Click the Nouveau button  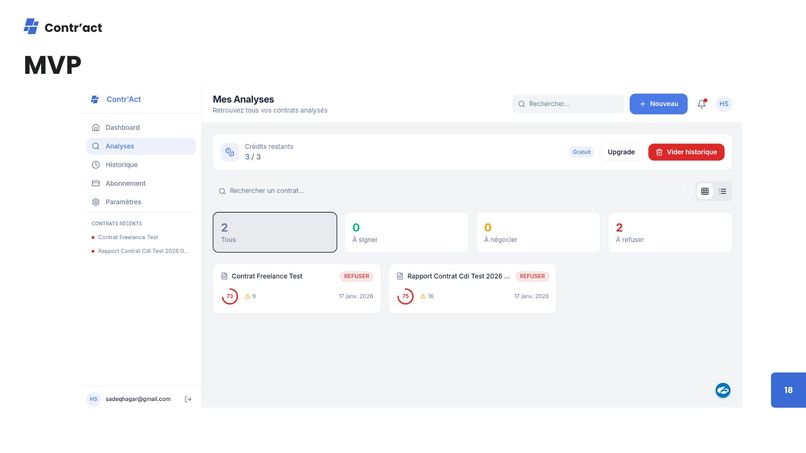pyautogui.click(x=658, y=104)
